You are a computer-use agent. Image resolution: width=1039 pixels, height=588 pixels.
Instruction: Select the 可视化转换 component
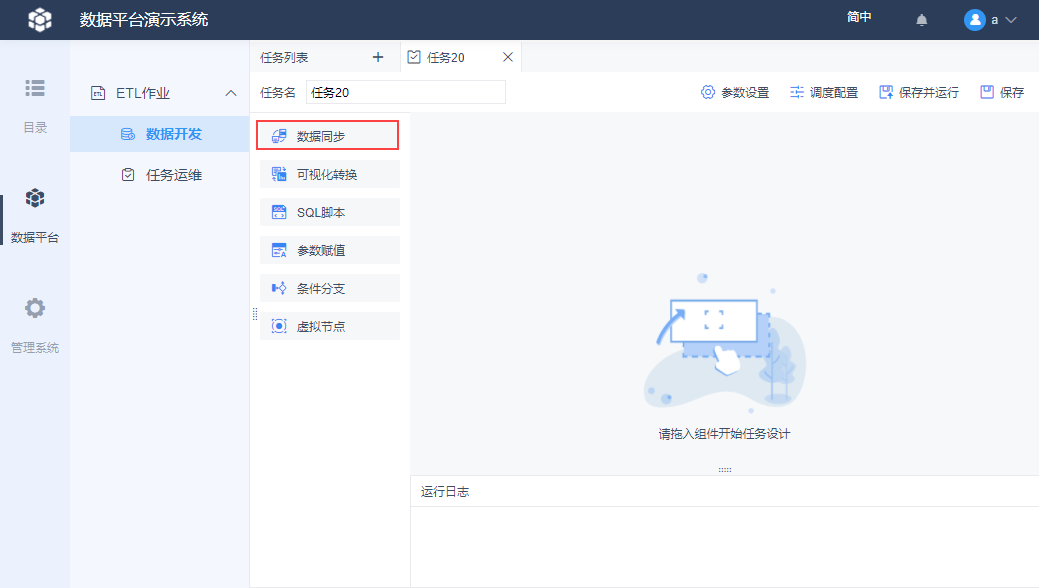pyautogui.click(x=329, y=174)
